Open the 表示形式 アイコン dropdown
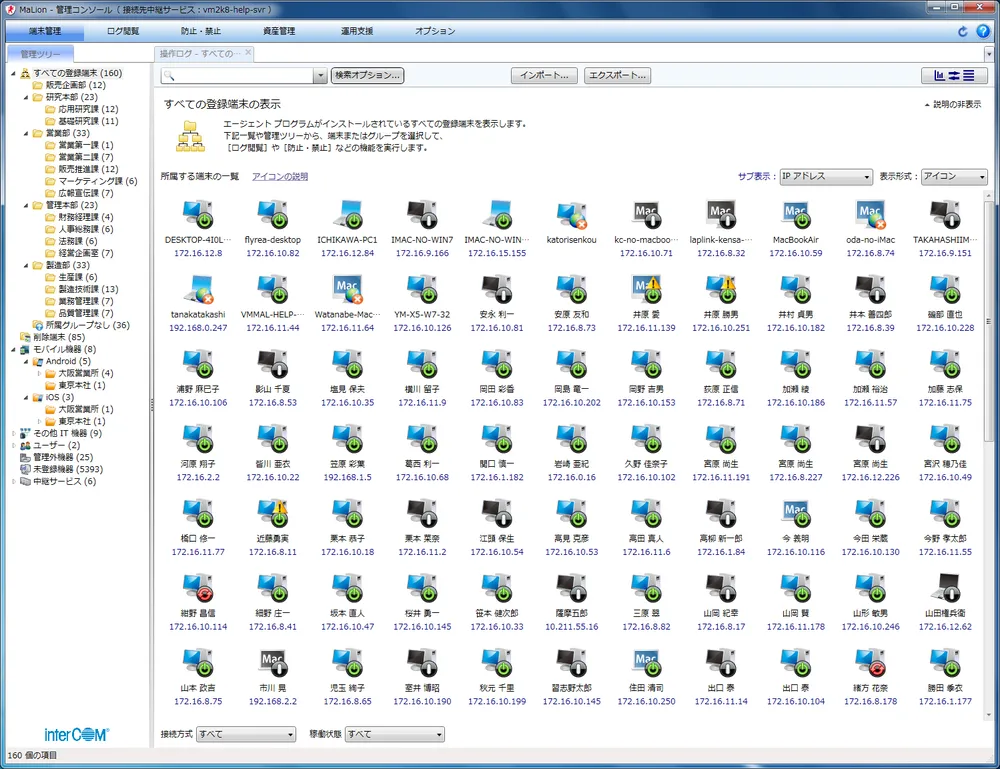1000x769 pixels. (x=954, y=177)
